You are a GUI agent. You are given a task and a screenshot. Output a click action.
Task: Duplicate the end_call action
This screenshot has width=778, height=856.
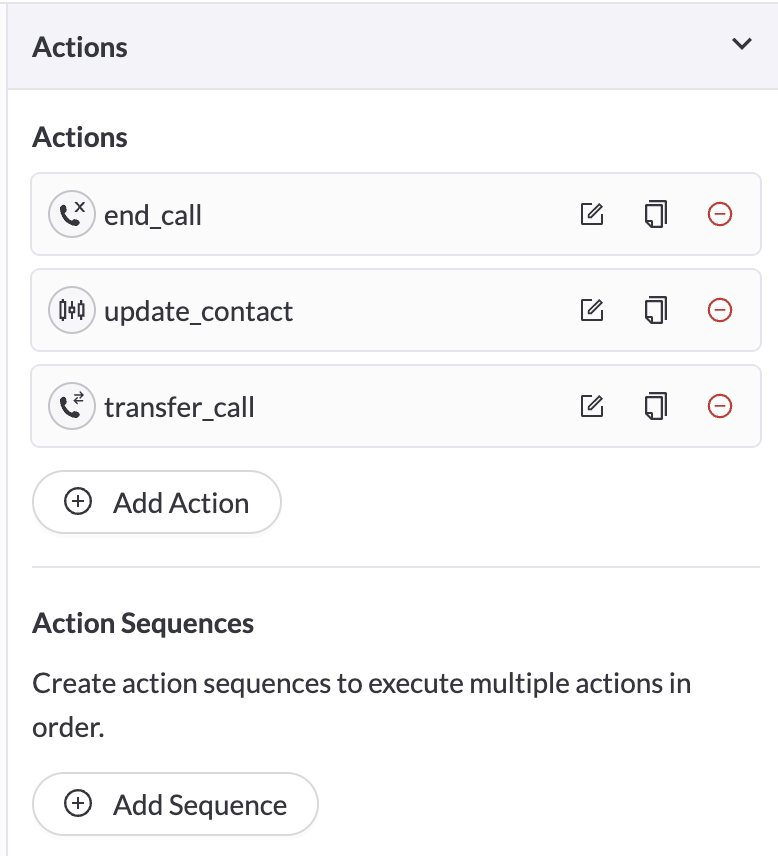[655, 214]
